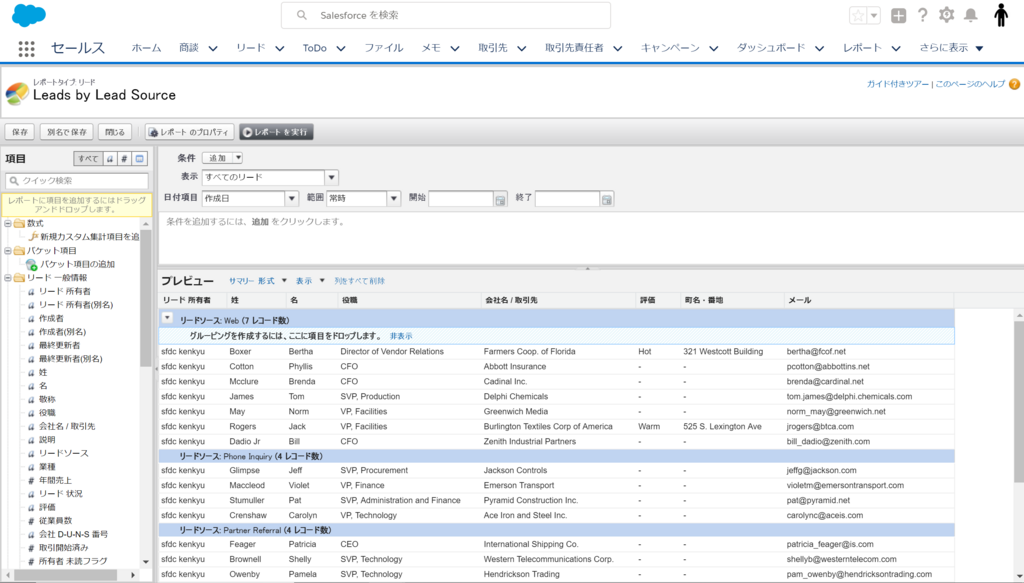Click the 新規カスタム集計項目 formula icon
This screenshot has height=583, width=1024.
(x=33, y=236)
